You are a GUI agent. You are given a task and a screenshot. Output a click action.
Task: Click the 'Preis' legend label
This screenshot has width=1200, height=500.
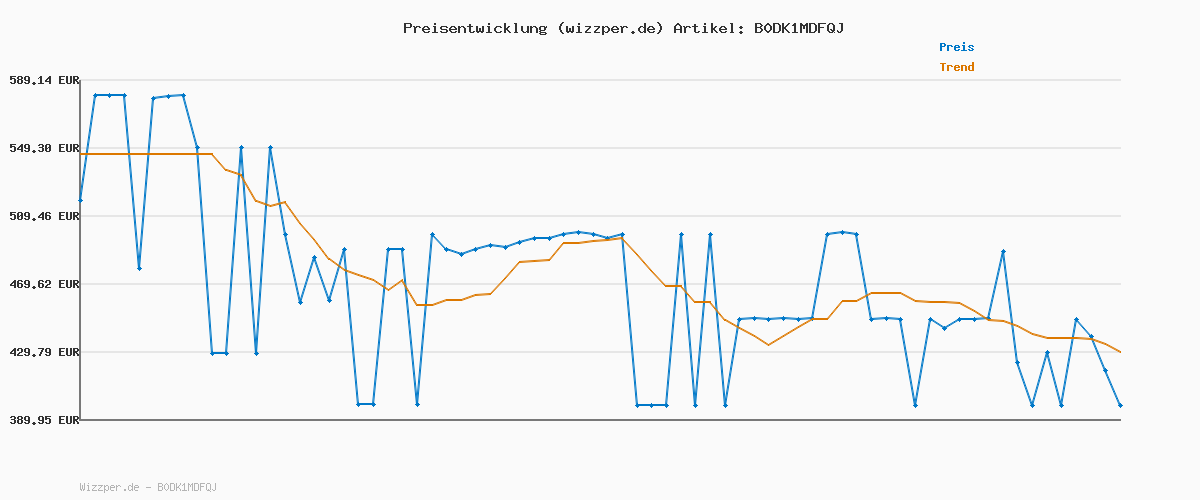pyautogui.click(x=956, y=47)
